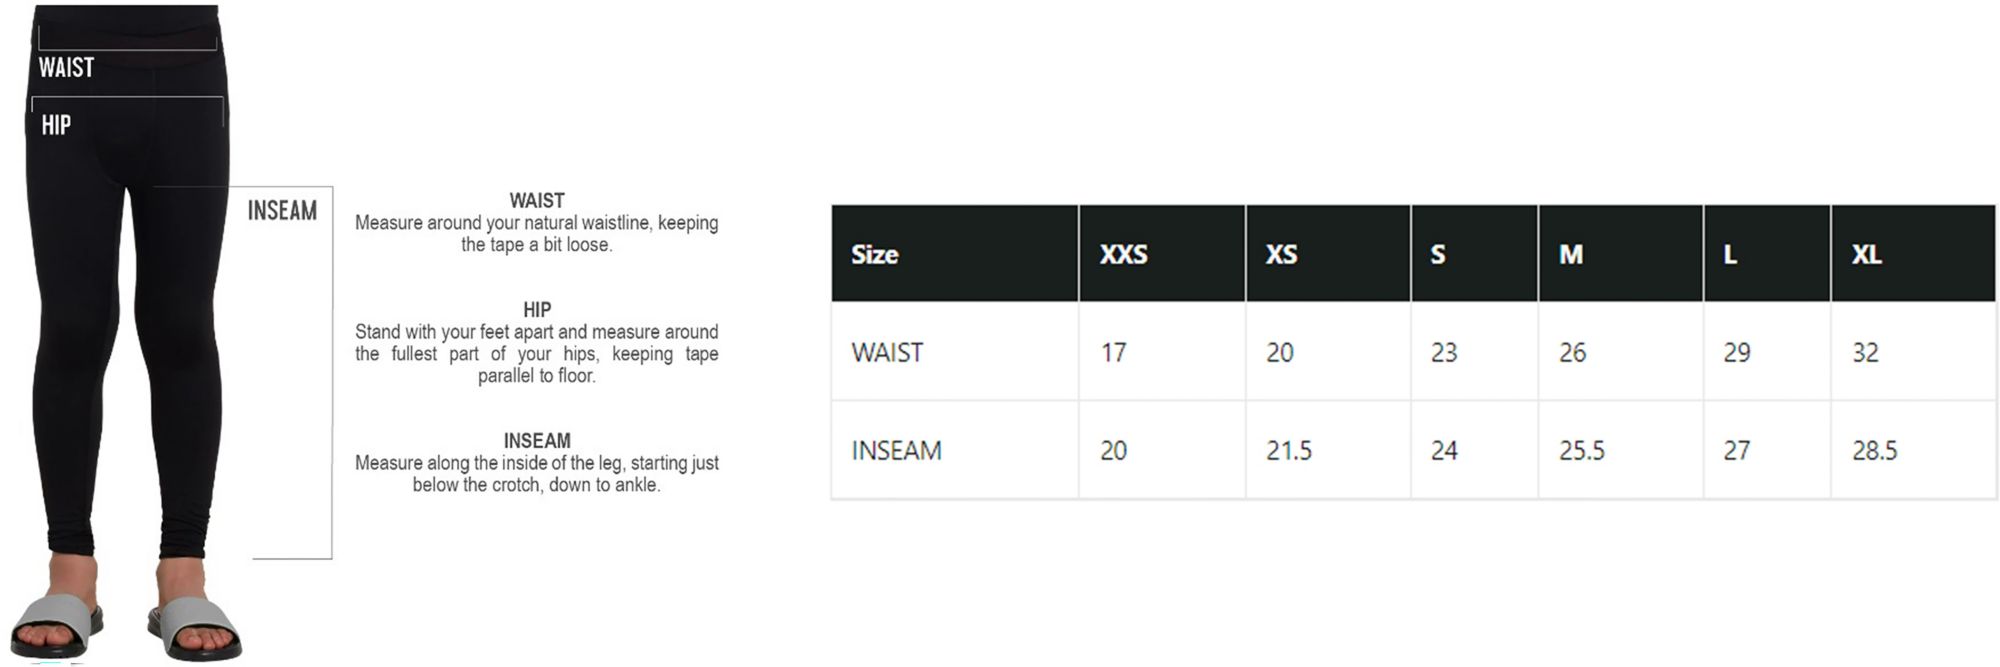Image resolution: width=2000 pixels, height=667 pixels.
Task: Click the HIP label on leggings photo
Action: (x=56, y=125)
